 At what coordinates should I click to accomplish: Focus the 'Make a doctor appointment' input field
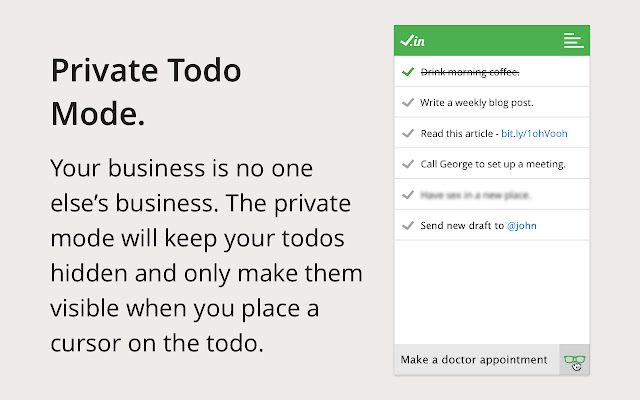[x=475, y=360]
